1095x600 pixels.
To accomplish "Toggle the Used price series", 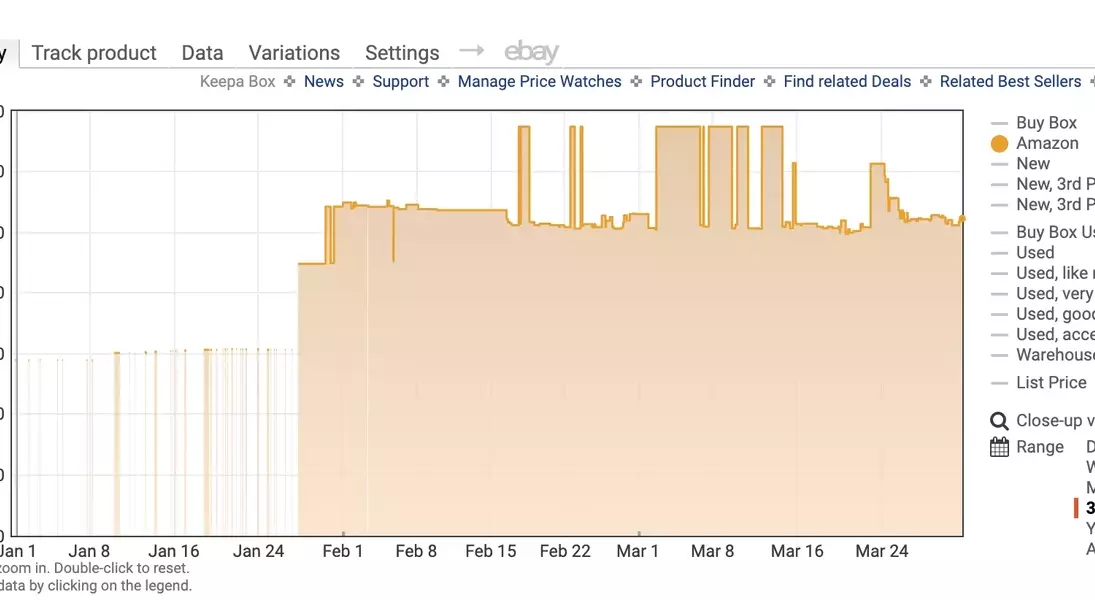I will pos(1035,253).
